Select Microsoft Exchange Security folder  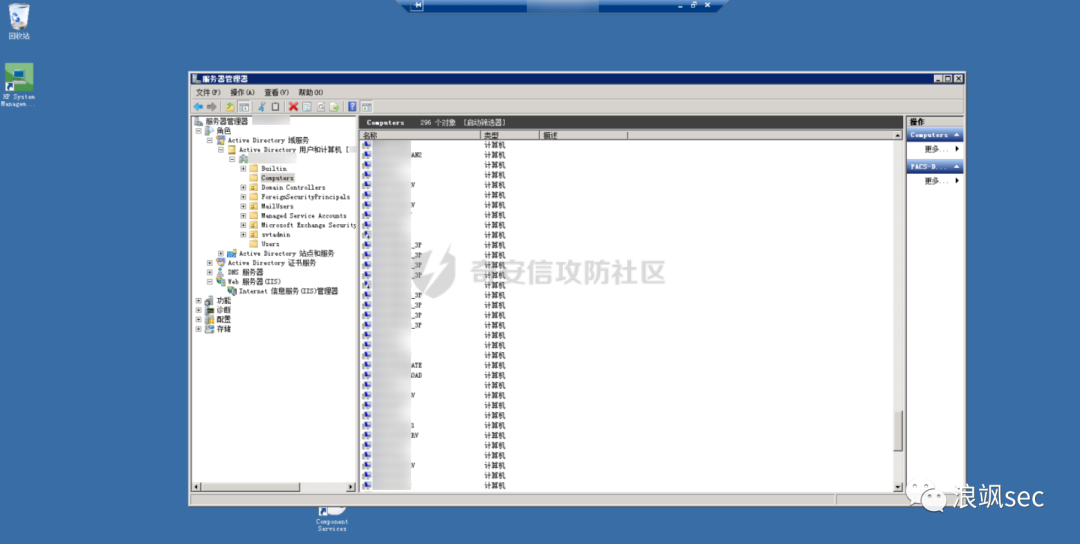pyautogui.click(x=308, y=225)
